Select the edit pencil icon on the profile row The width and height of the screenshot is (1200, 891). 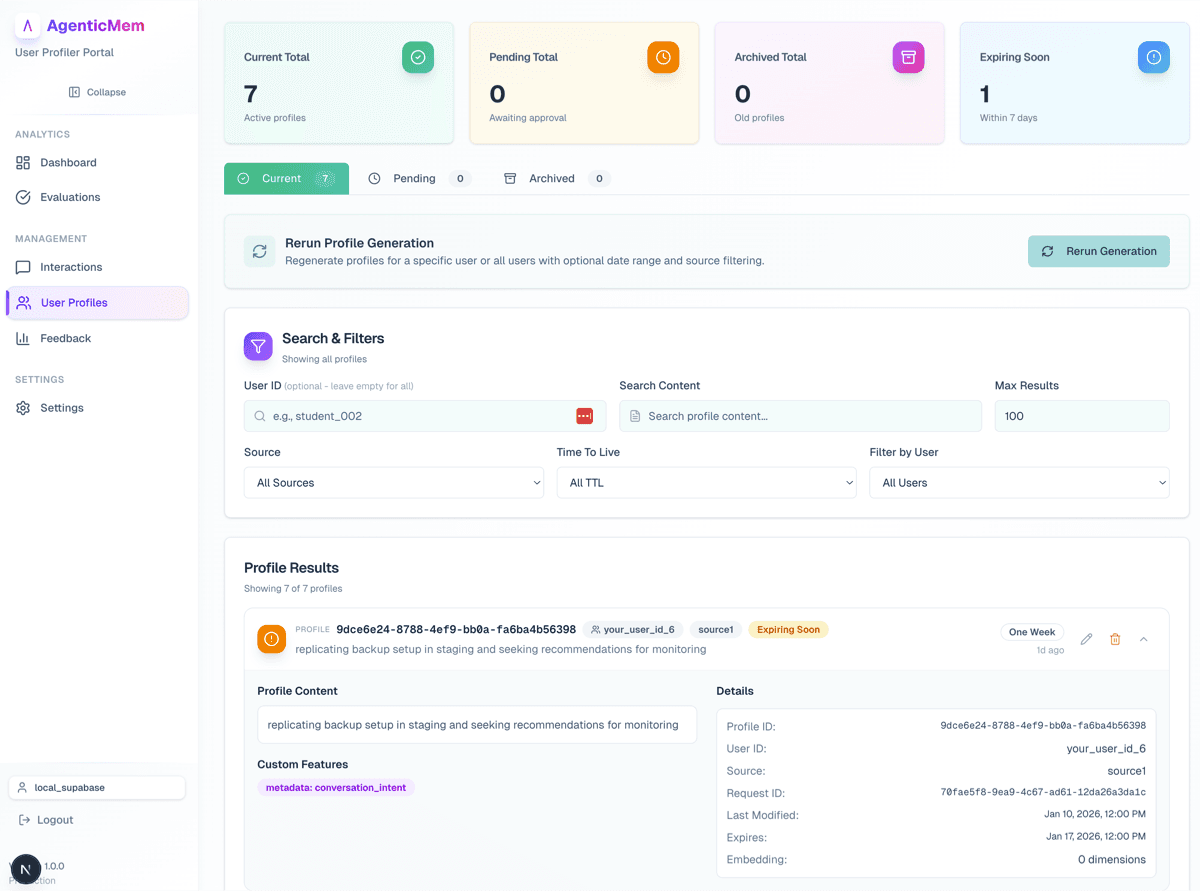click(x=1086, y=639)
